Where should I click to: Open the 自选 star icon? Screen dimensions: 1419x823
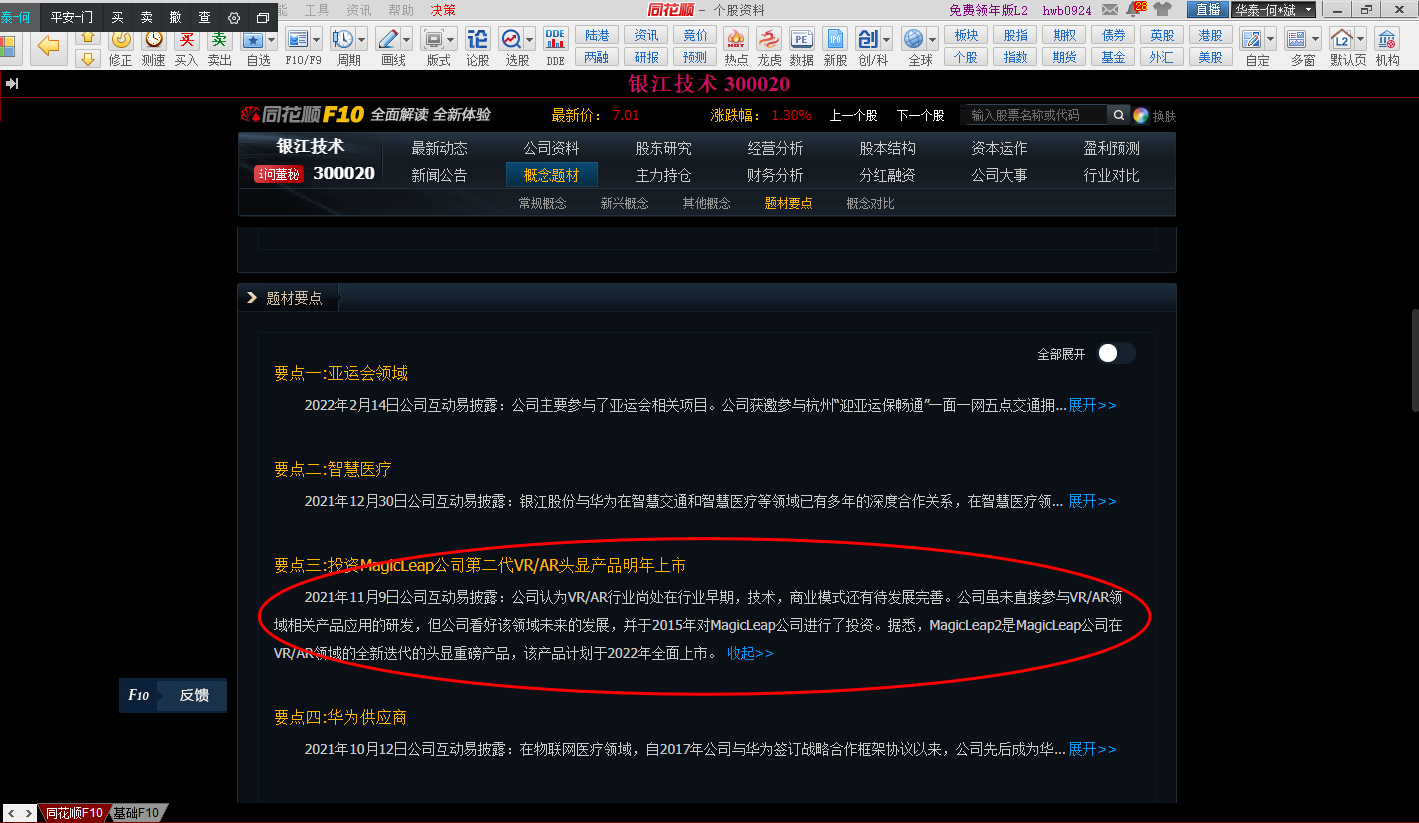click(253, 40)
